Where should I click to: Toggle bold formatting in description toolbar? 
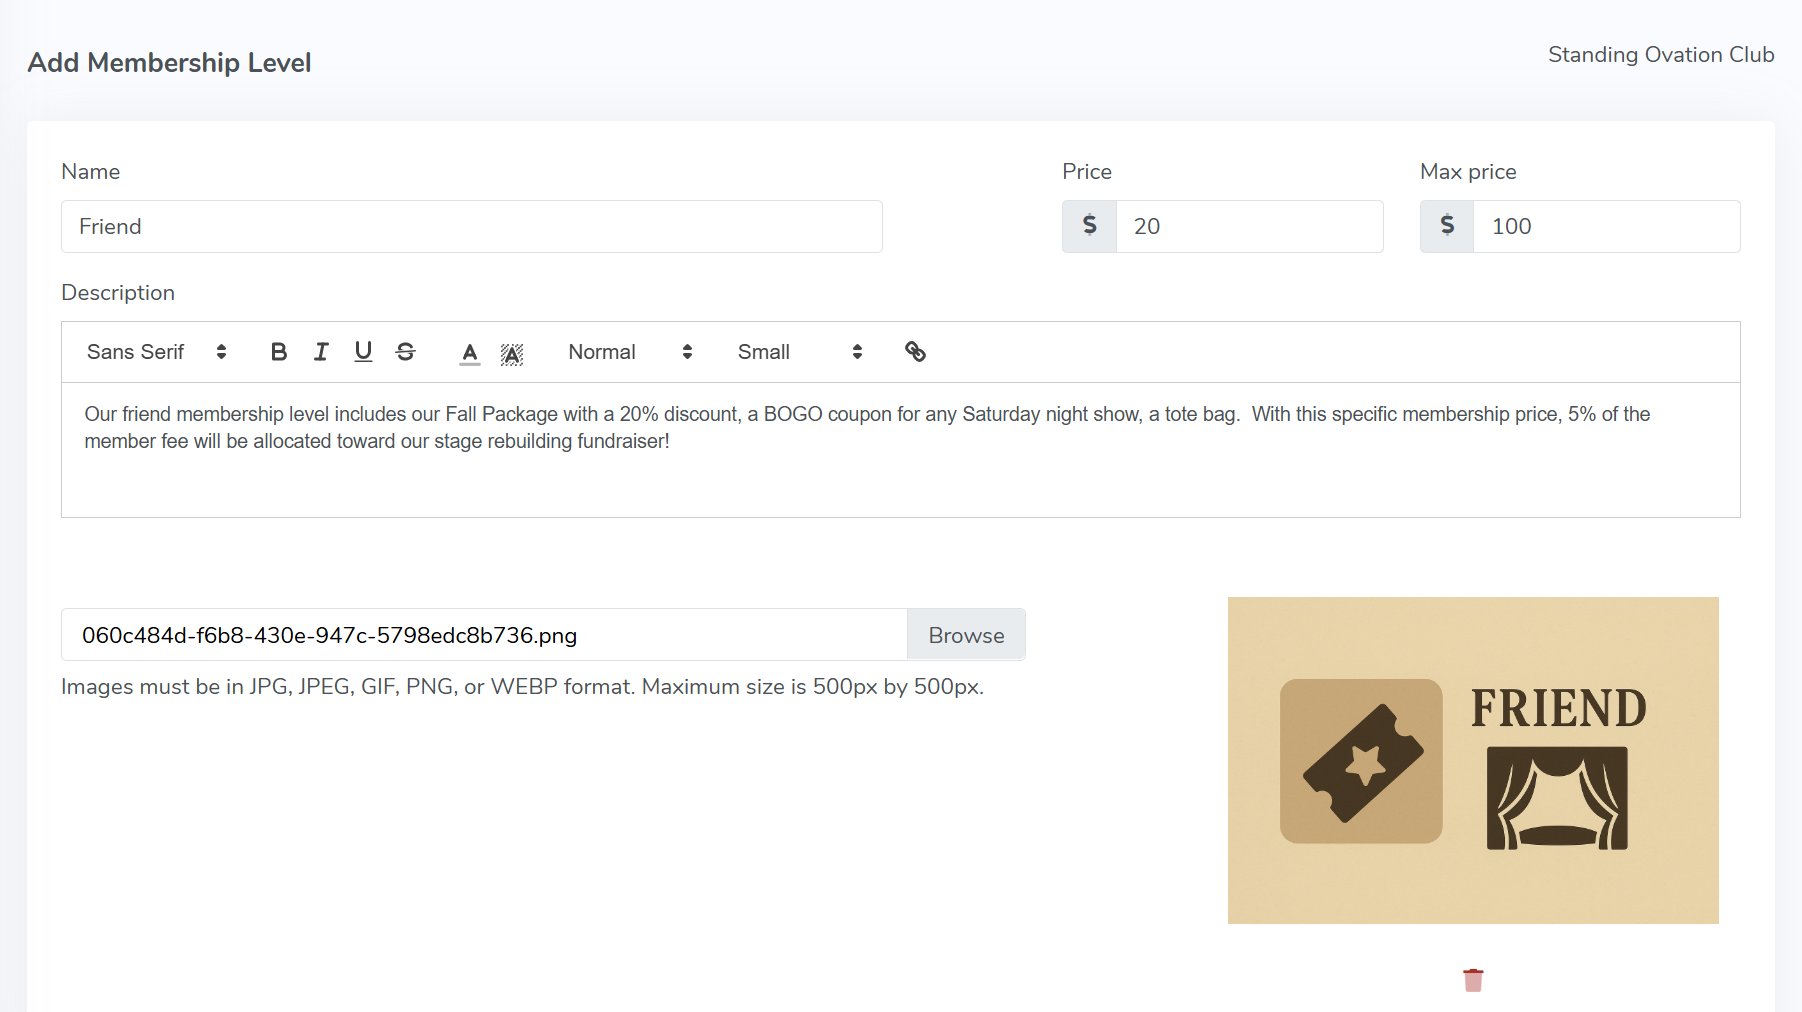pos(279,352)
